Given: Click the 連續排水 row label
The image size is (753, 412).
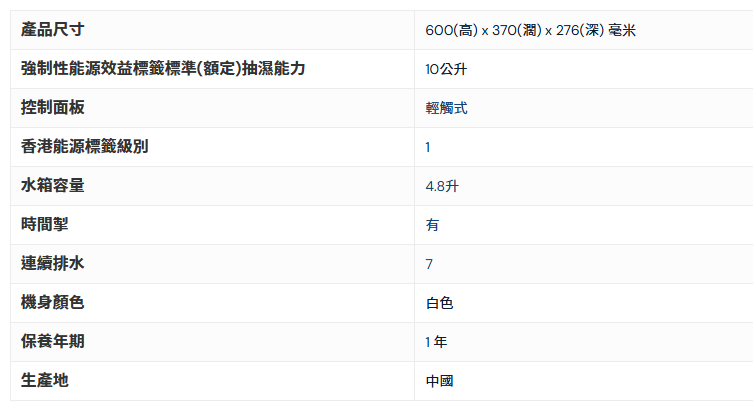Looking at the screenshot, I should [x=53, y=264].
